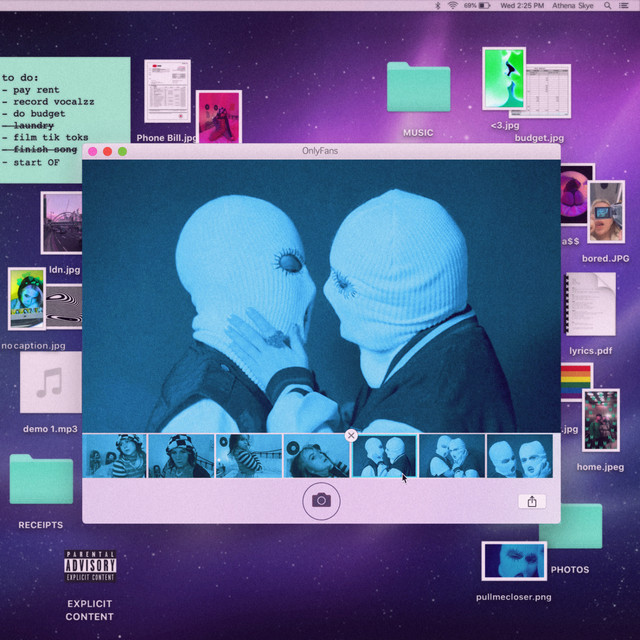This screenshot has height=640, width=640.
Task: Select the nocaption.jpg portrait photo
Action: tap(27, 299)
